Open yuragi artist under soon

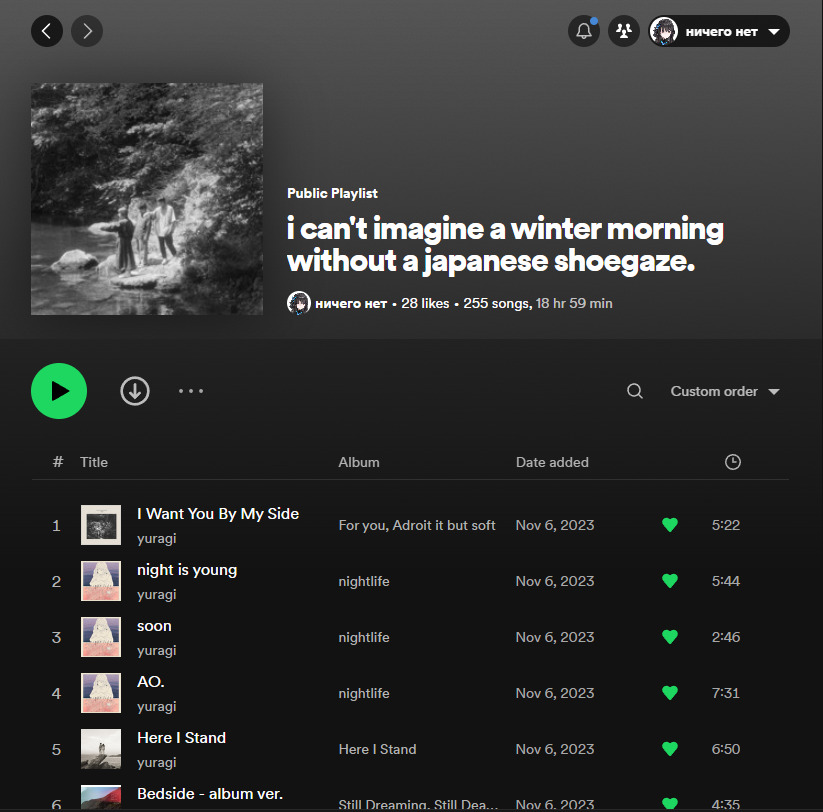click(156, 651)
